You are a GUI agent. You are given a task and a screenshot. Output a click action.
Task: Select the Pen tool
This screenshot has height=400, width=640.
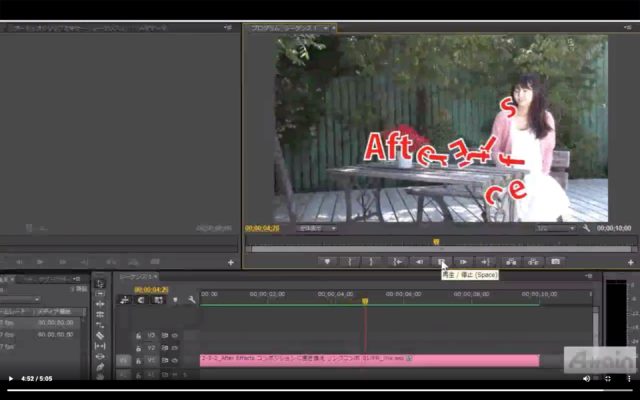point(100,367)
